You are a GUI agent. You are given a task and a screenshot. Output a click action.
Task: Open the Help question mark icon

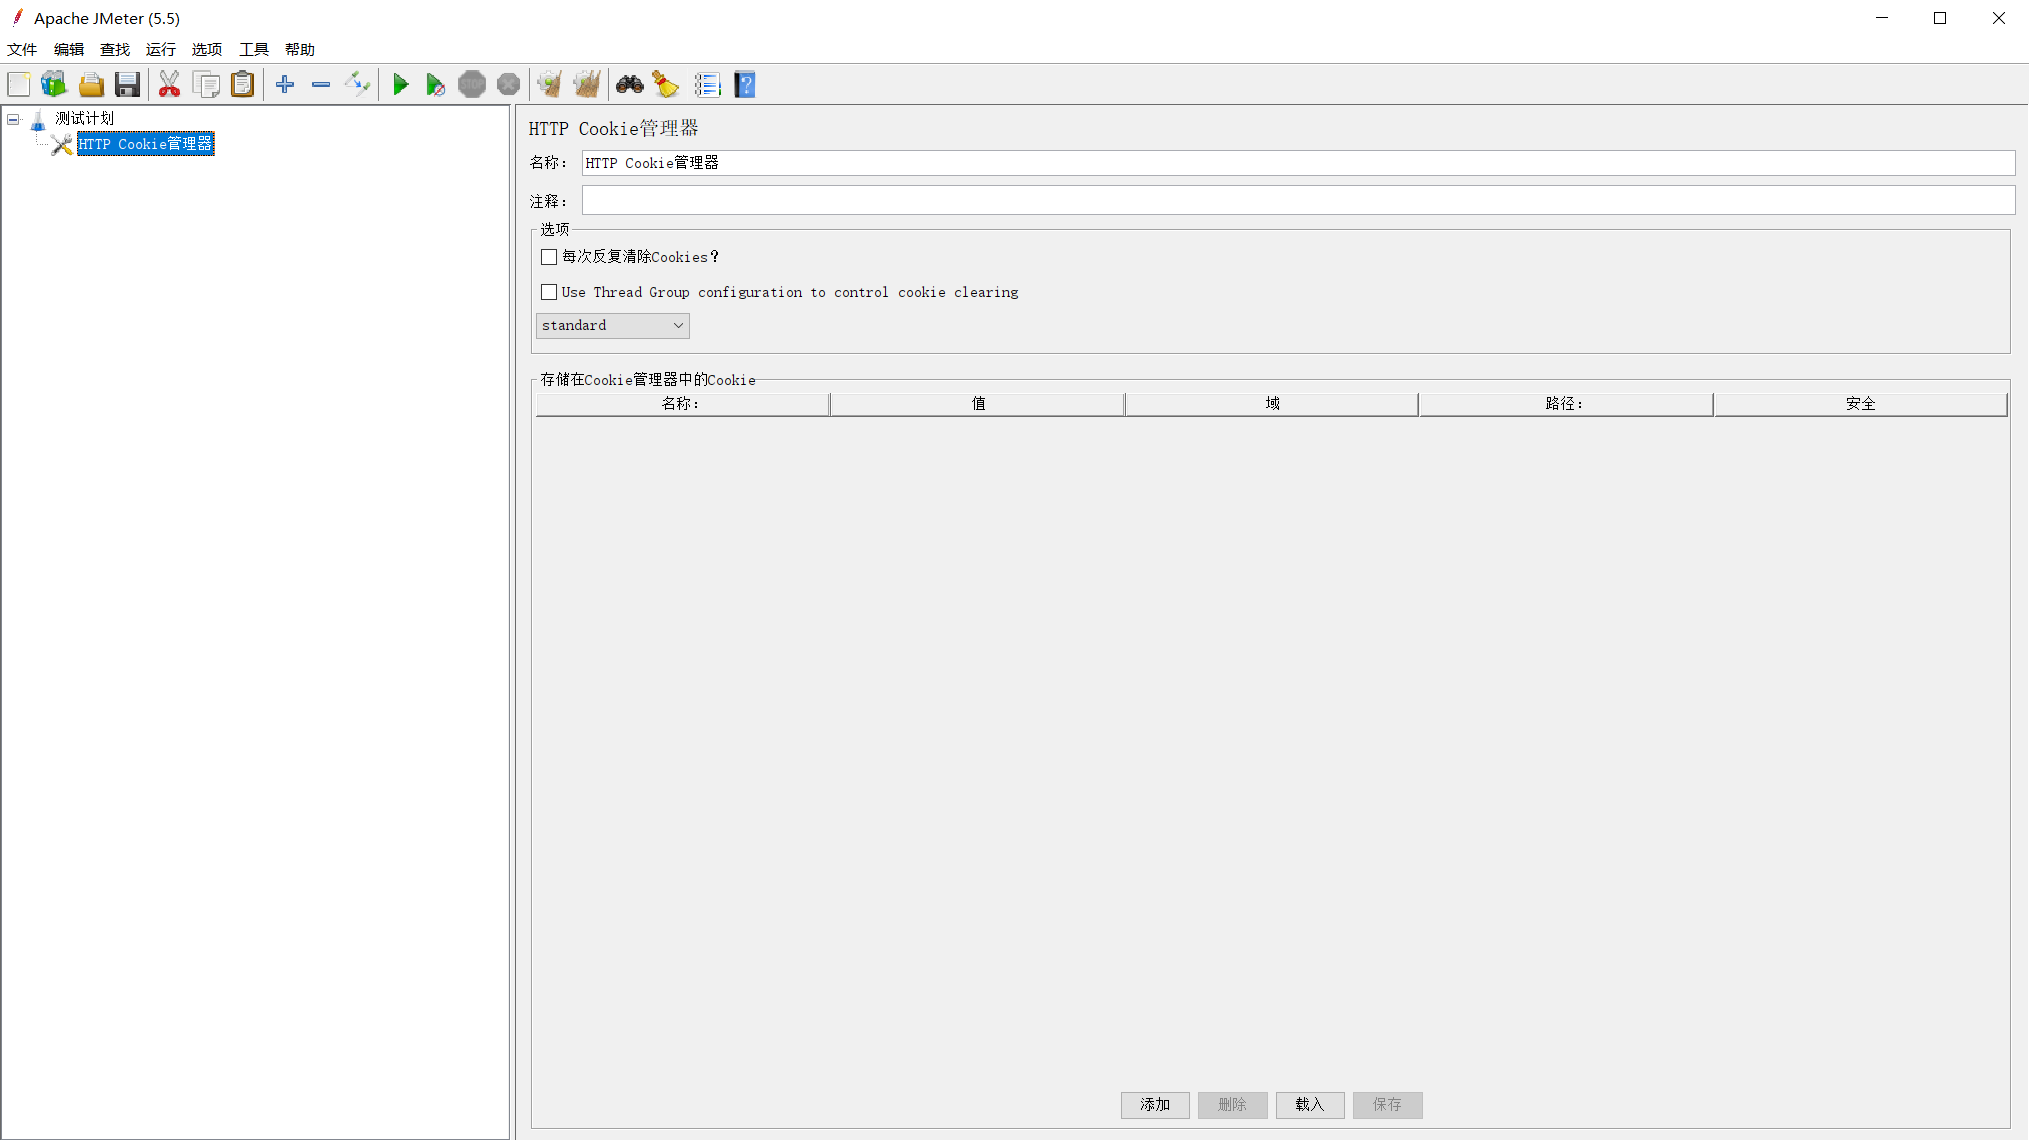pyautogui.click(x=745, y=85)
